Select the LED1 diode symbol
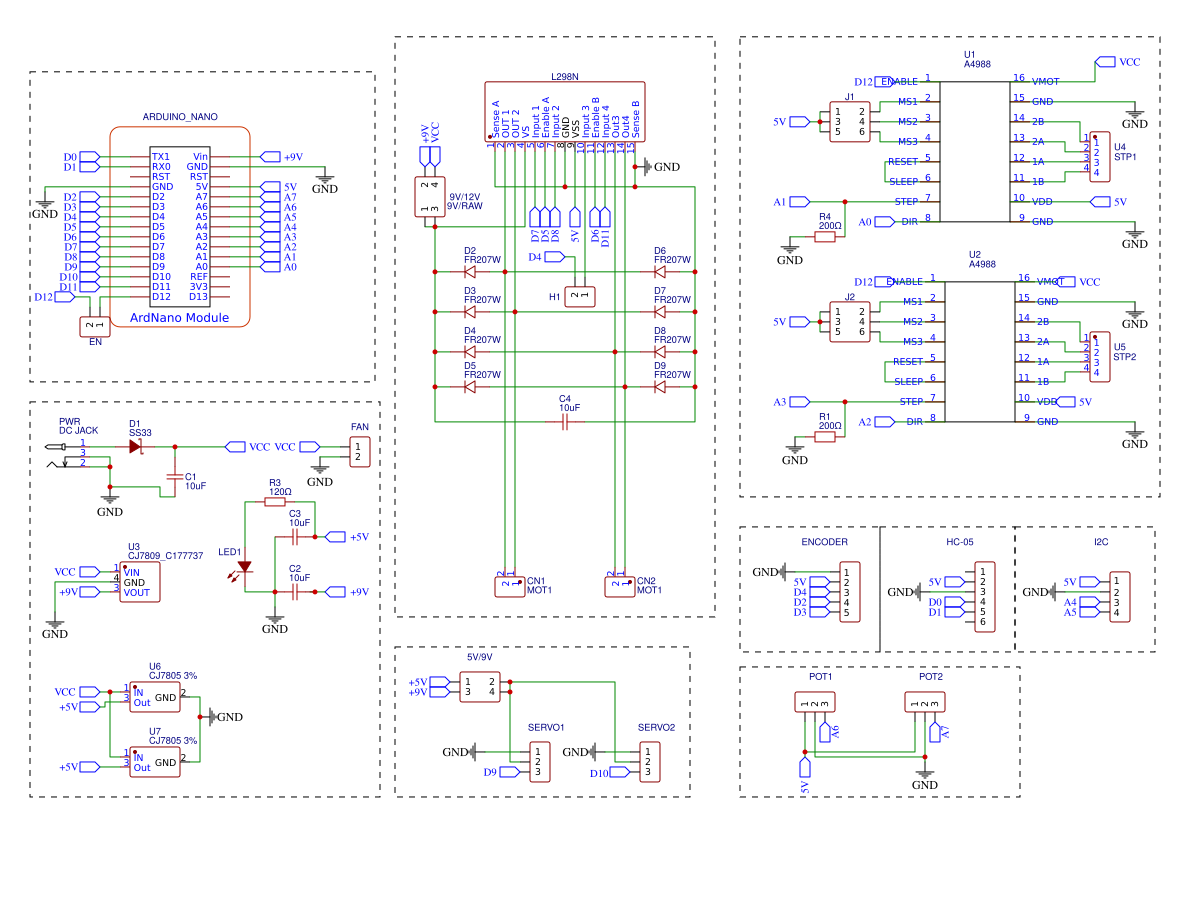 [244, 567]
